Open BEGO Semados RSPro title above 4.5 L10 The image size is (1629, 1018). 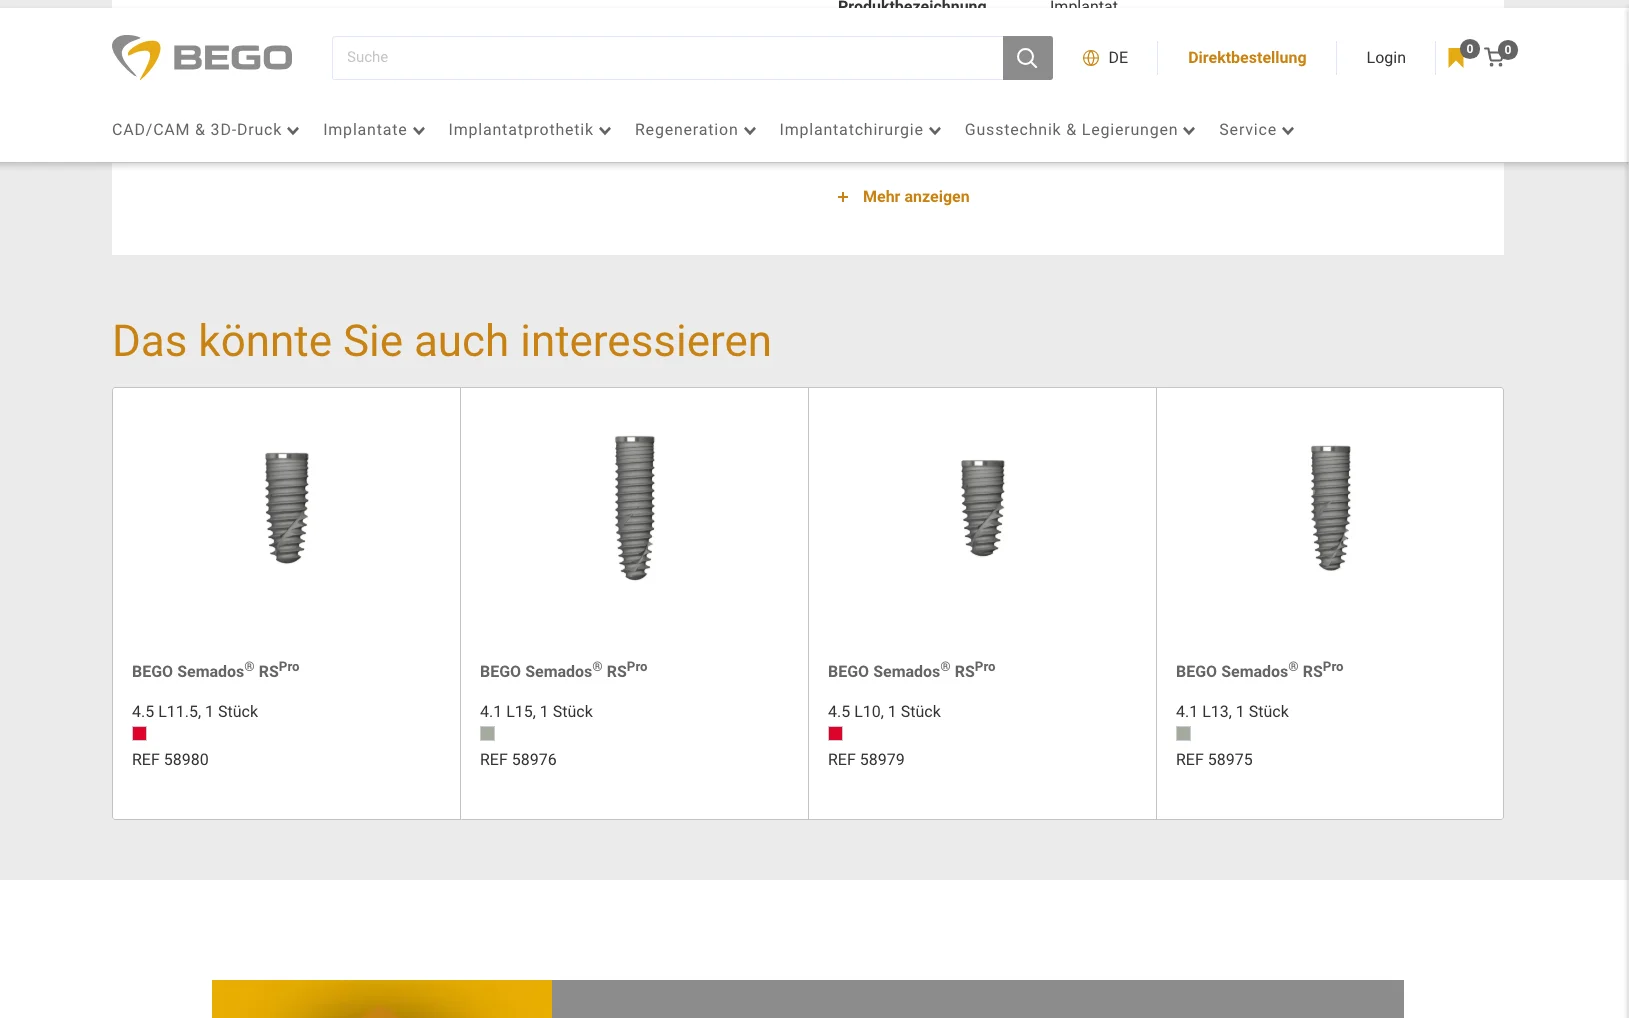911,670
